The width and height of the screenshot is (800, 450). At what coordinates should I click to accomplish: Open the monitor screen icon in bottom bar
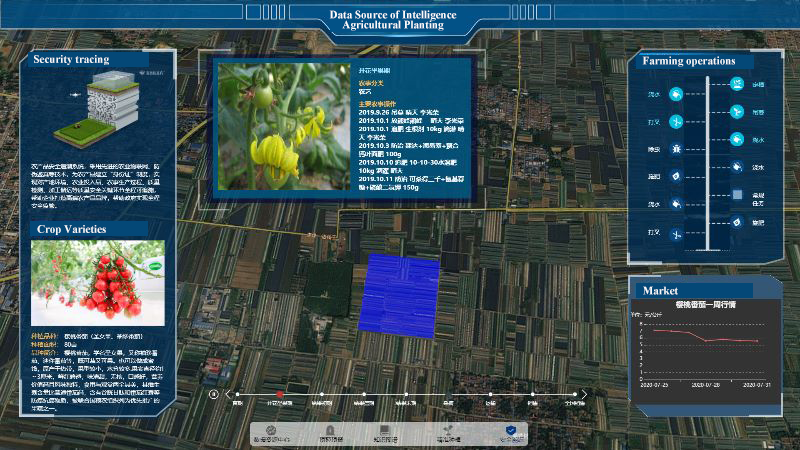[x=385, y=430]
